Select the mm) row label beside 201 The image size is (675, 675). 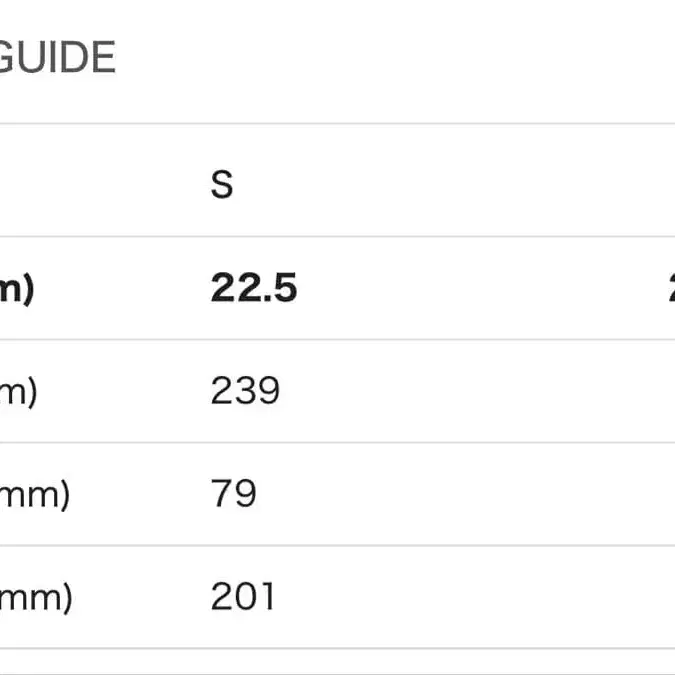coord(36,598)
